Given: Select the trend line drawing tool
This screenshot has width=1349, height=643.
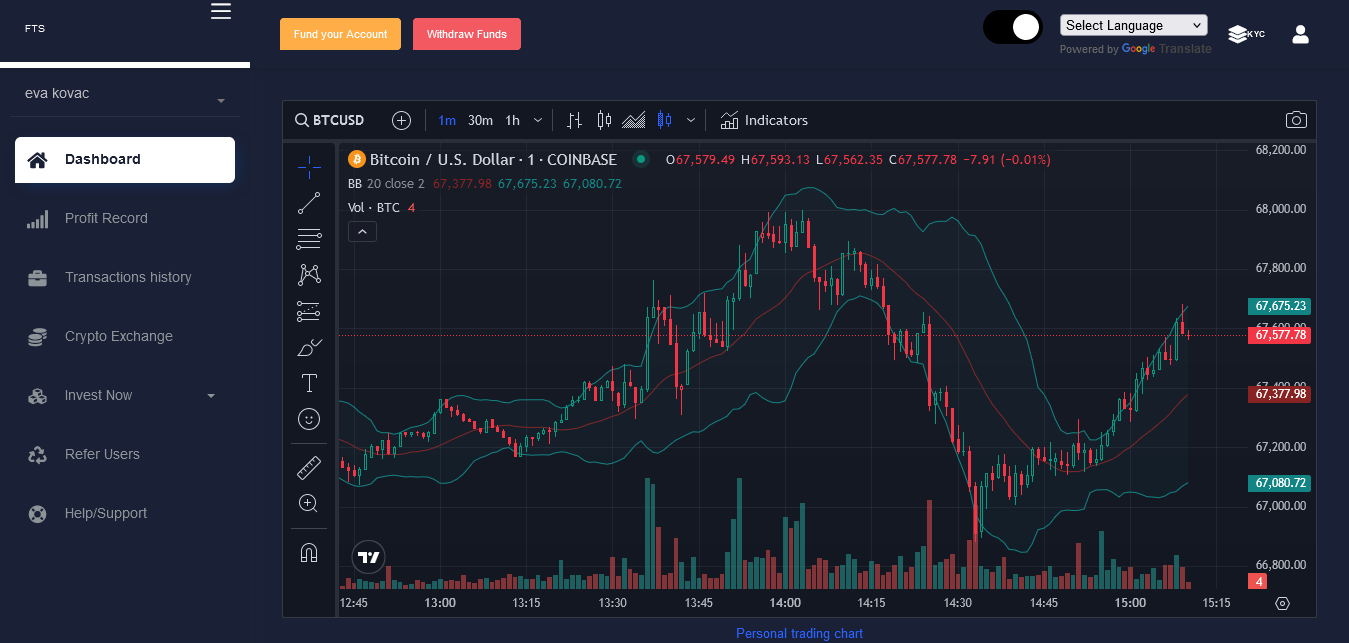Looking at the screenshot, I should (309, 203).
